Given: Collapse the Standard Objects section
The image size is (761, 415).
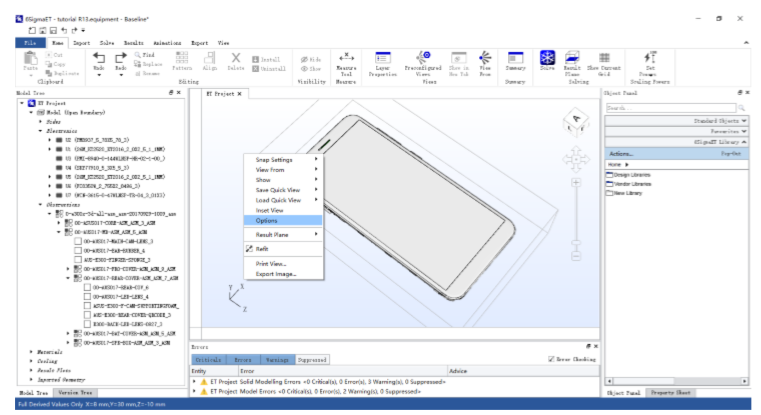Looking at the screenshot, I should [744, 120].
